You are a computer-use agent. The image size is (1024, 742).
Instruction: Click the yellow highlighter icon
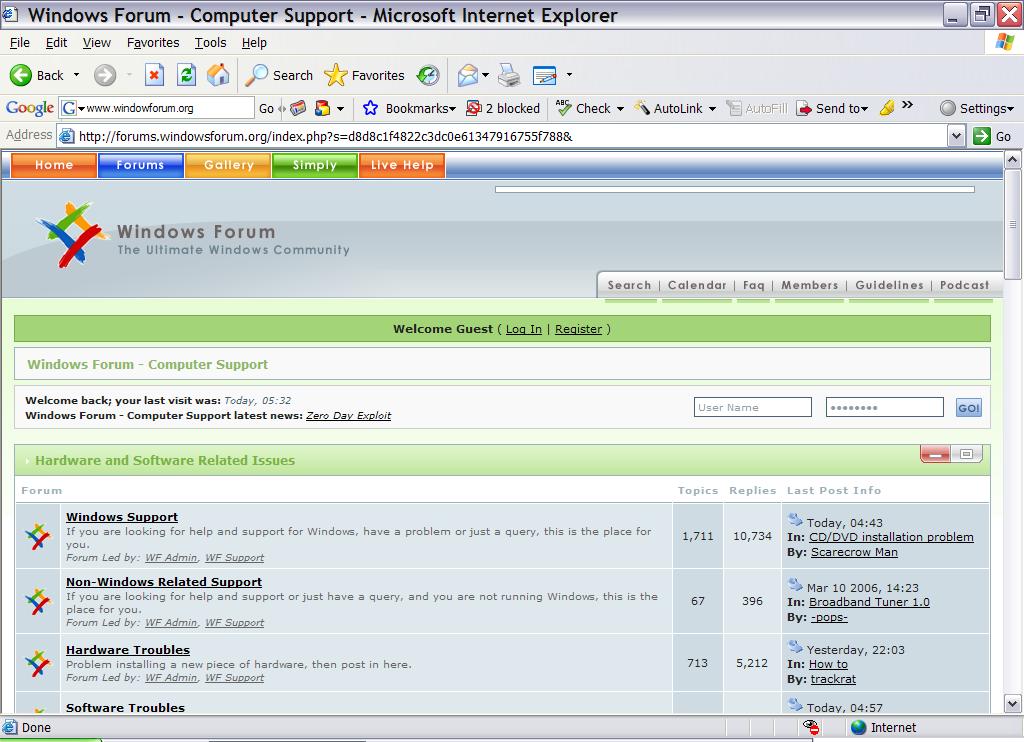pyautogui.click(x=887, y=108)
